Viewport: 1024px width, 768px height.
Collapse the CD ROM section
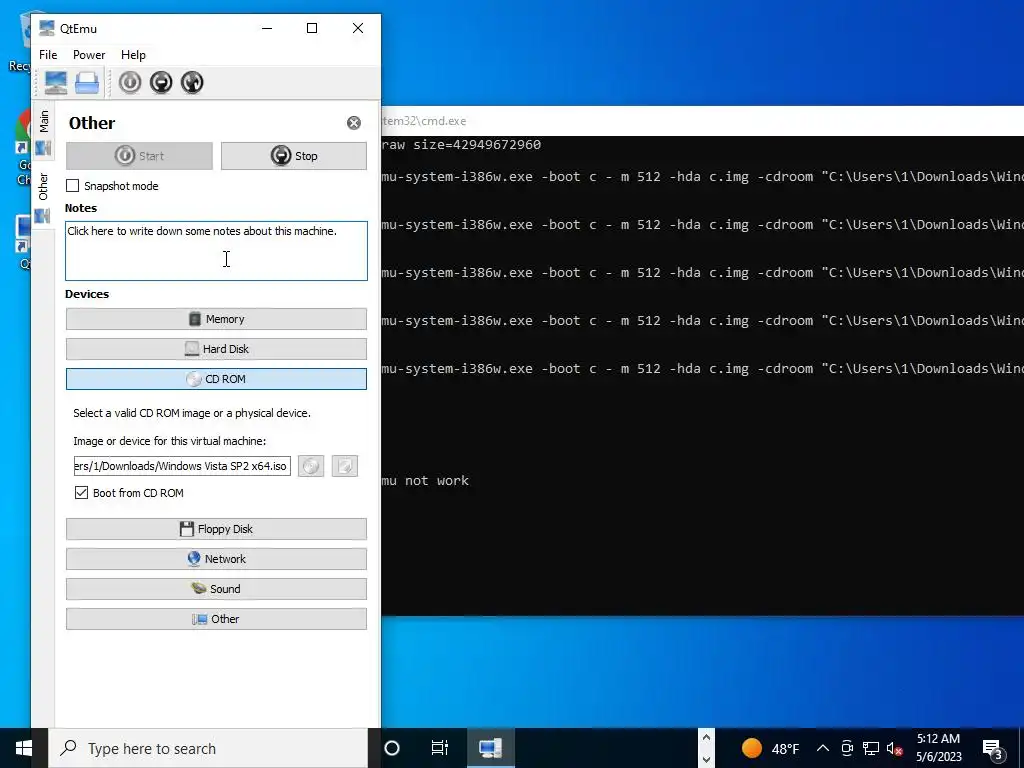[216, 379]
